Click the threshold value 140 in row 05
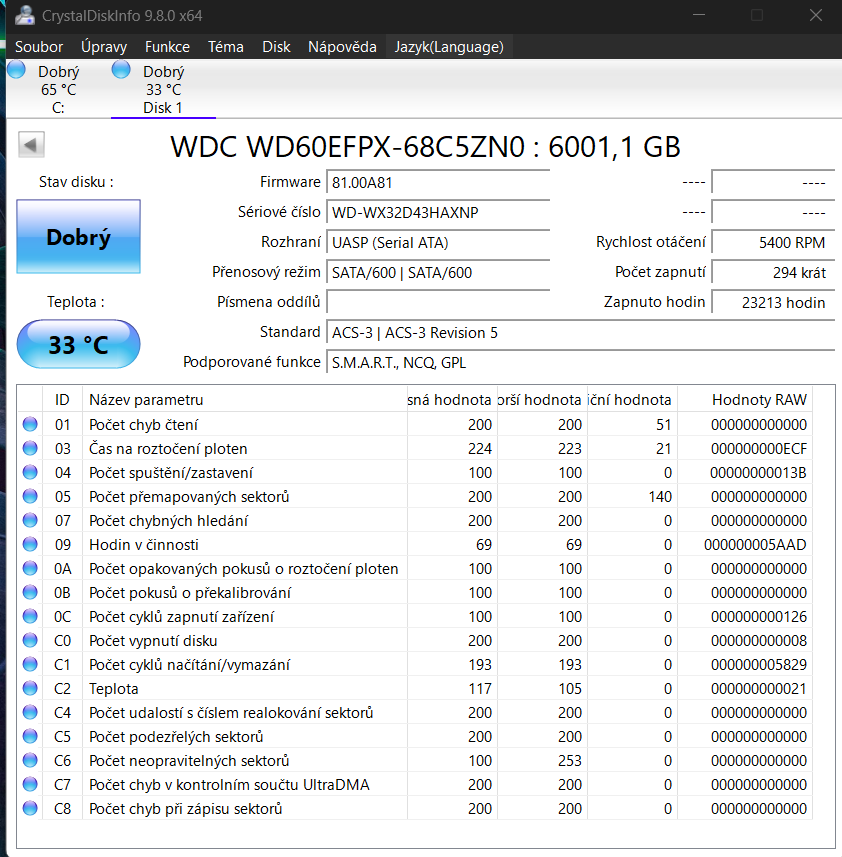The width and height of the screenshot is (842, 857). click(660, 497)
